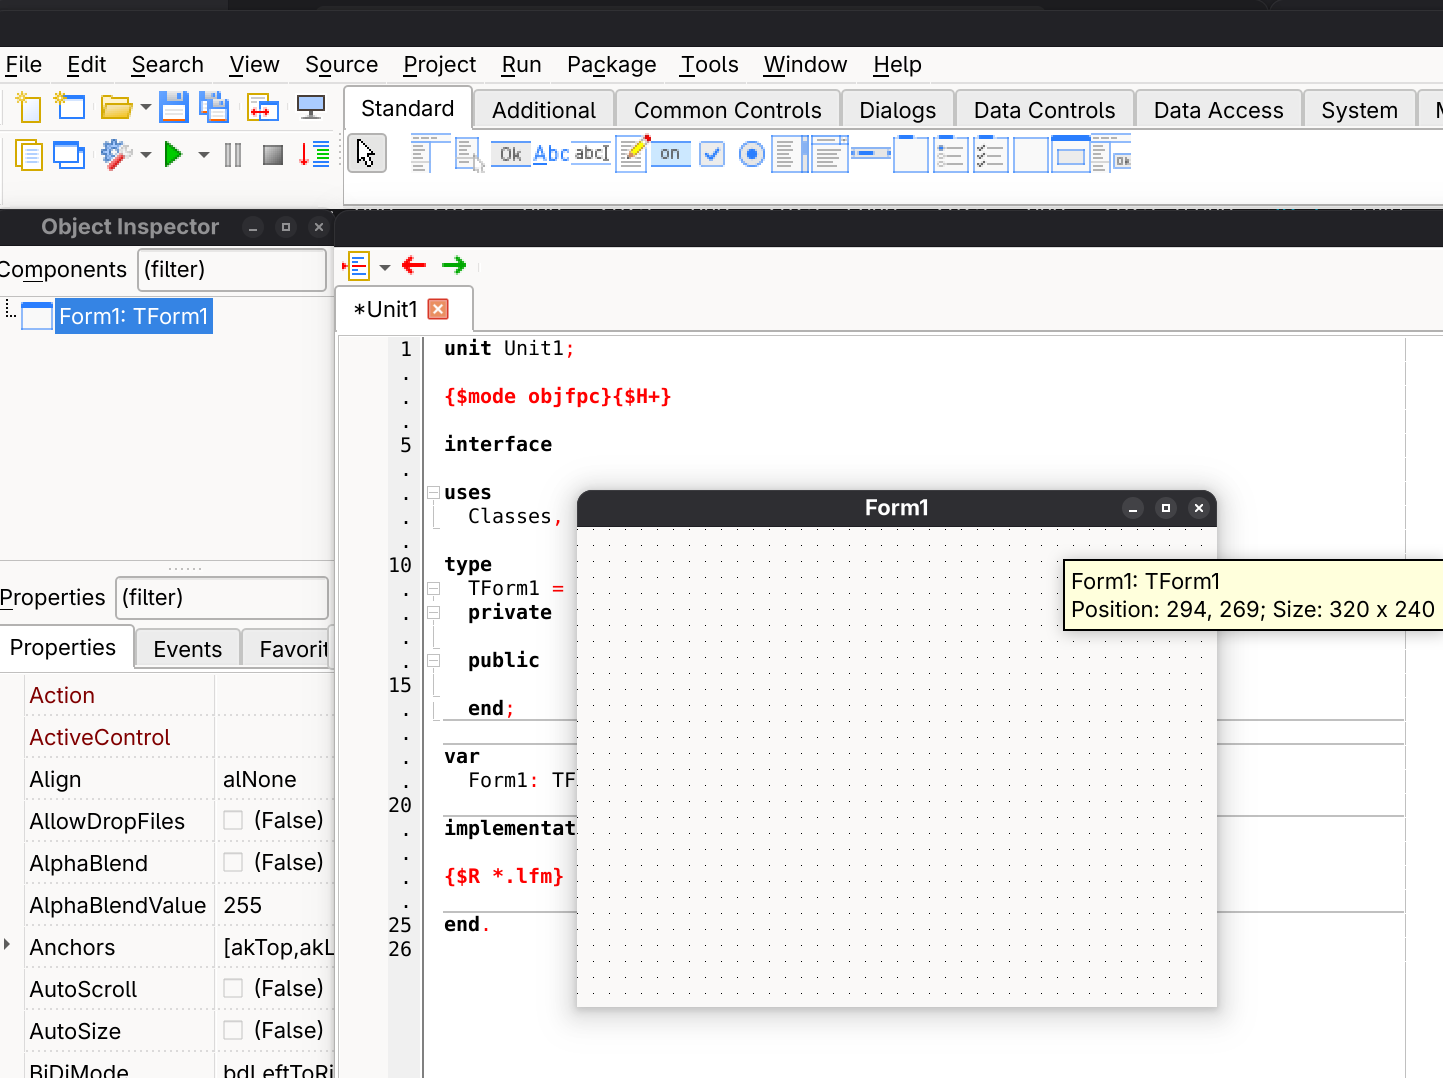Viewport: 1443px width, 1078px height.
Task: Toggle the AutoScroll checkbox
Action: click(x=233, y=988)
